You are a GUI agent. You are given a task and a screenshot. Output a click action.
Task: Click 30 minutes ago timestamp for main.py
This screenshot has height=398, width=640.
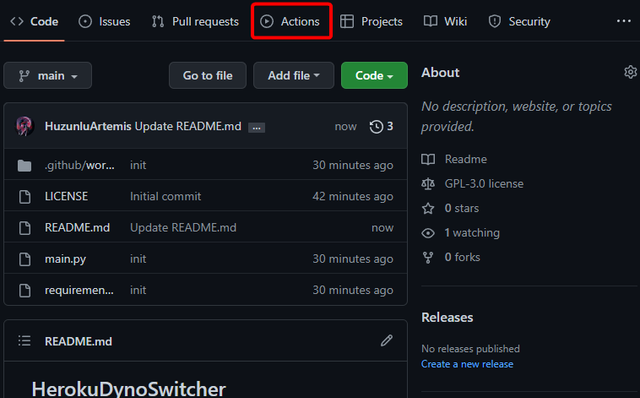[353, 259]
